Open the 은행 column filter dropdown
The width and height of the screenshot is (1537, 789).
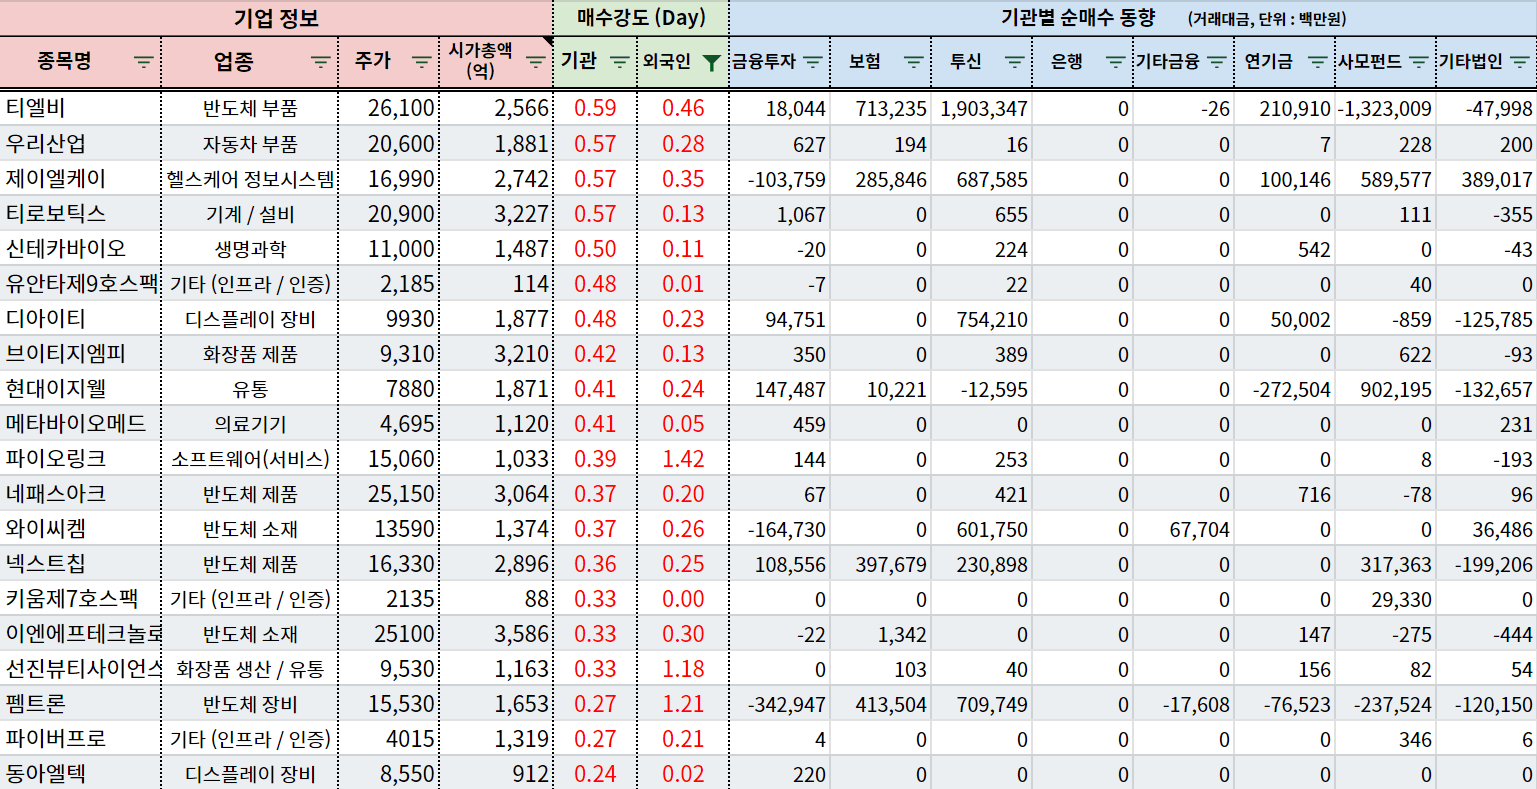(x=1115, y=62)
